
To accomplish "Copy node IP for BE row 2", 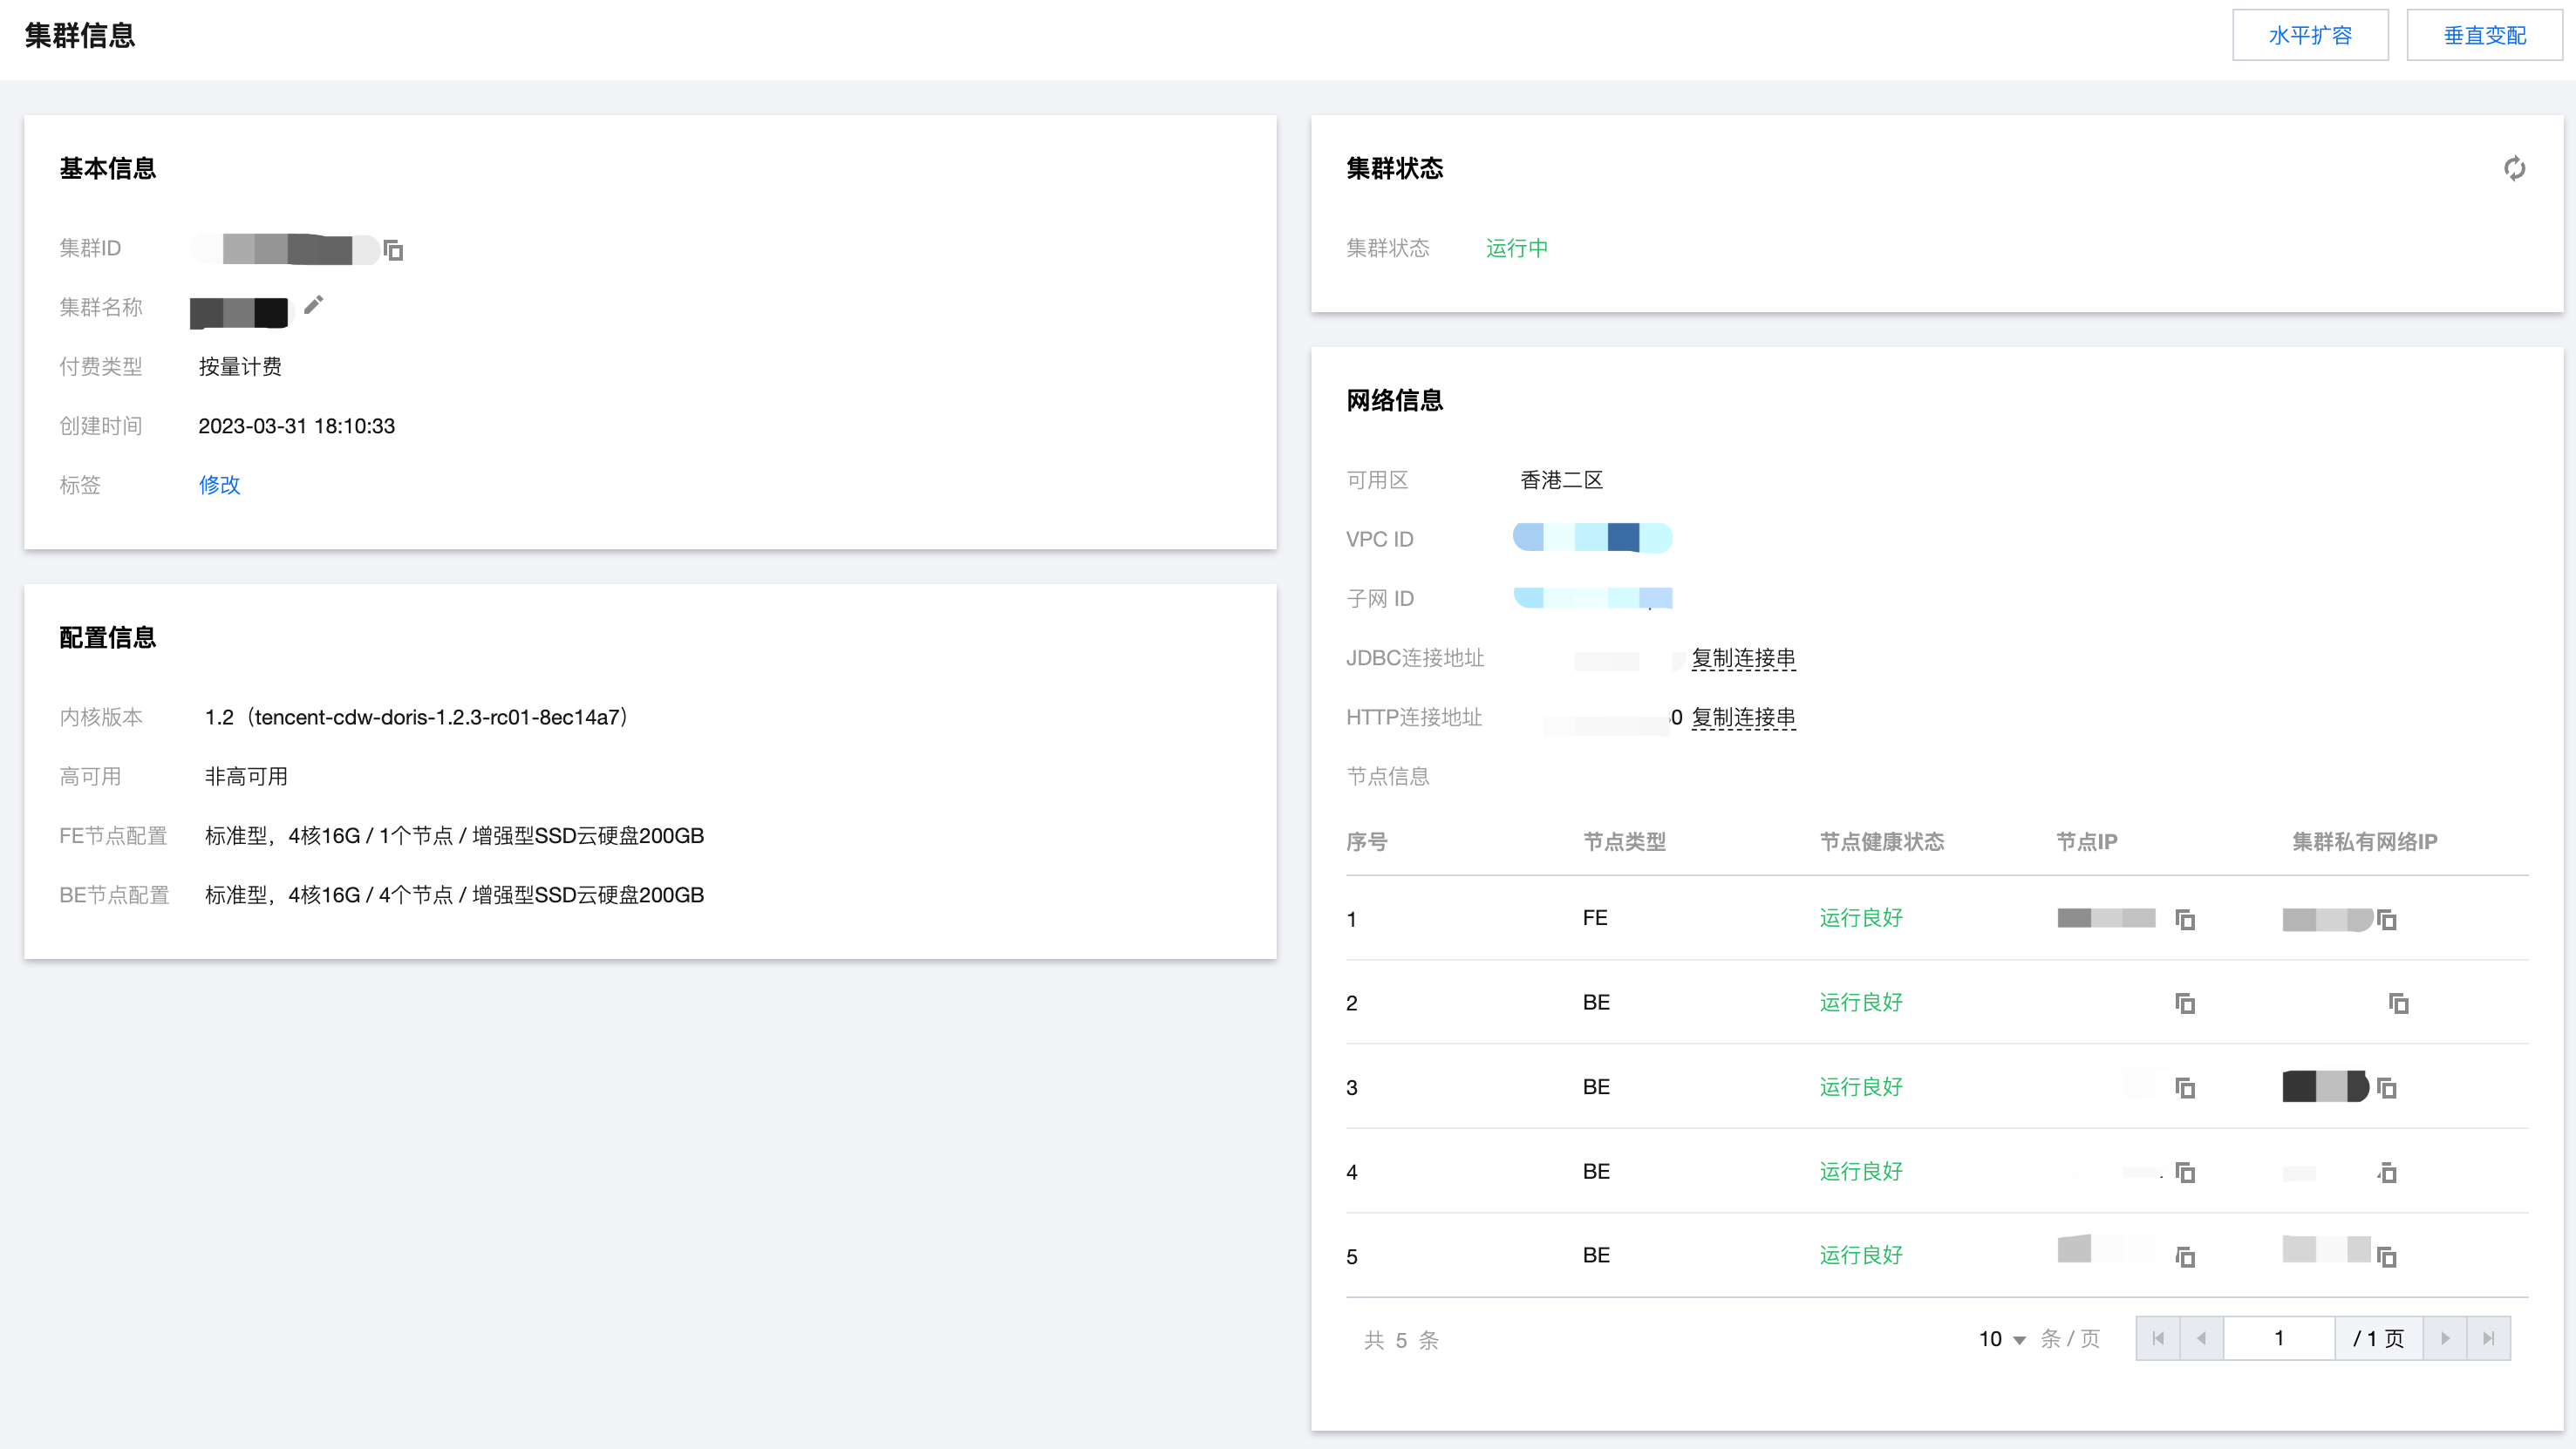I will 2185,1003.
